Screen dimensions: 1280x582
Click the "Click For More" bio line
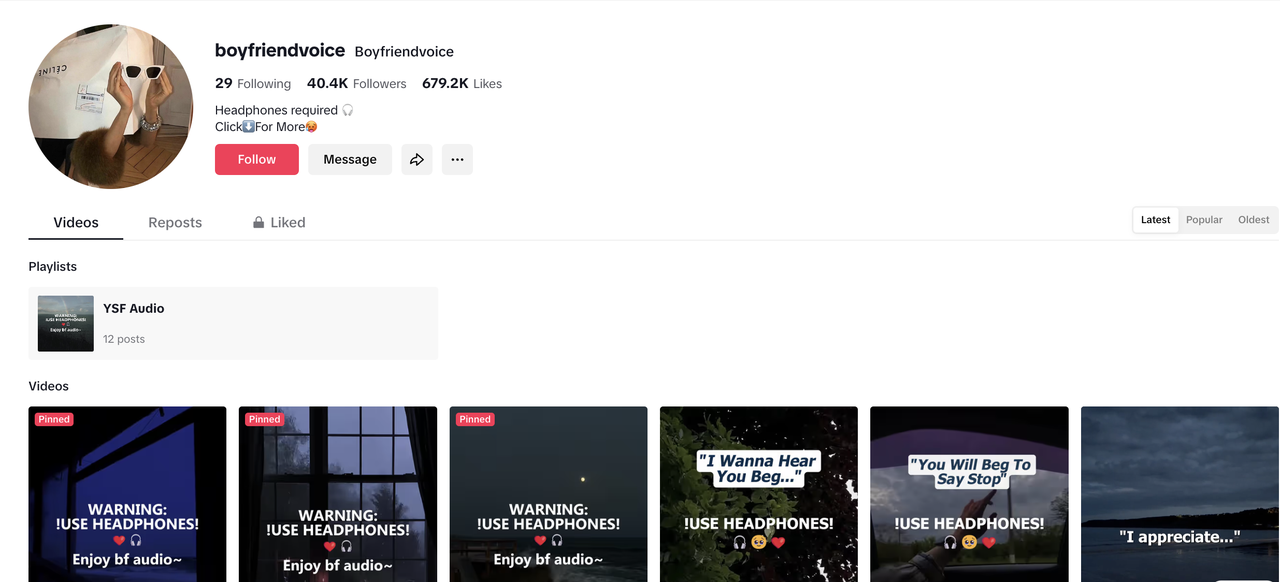pos(267,127)
